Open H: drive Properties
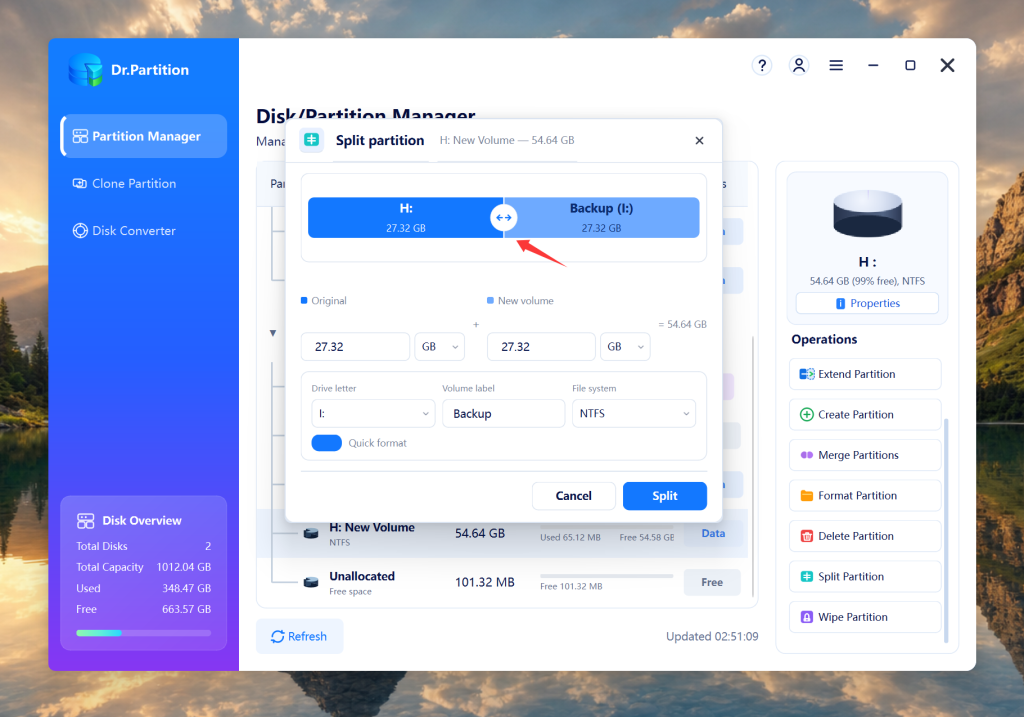Viewport: 1024px width, 717px height. coord(867,303)
